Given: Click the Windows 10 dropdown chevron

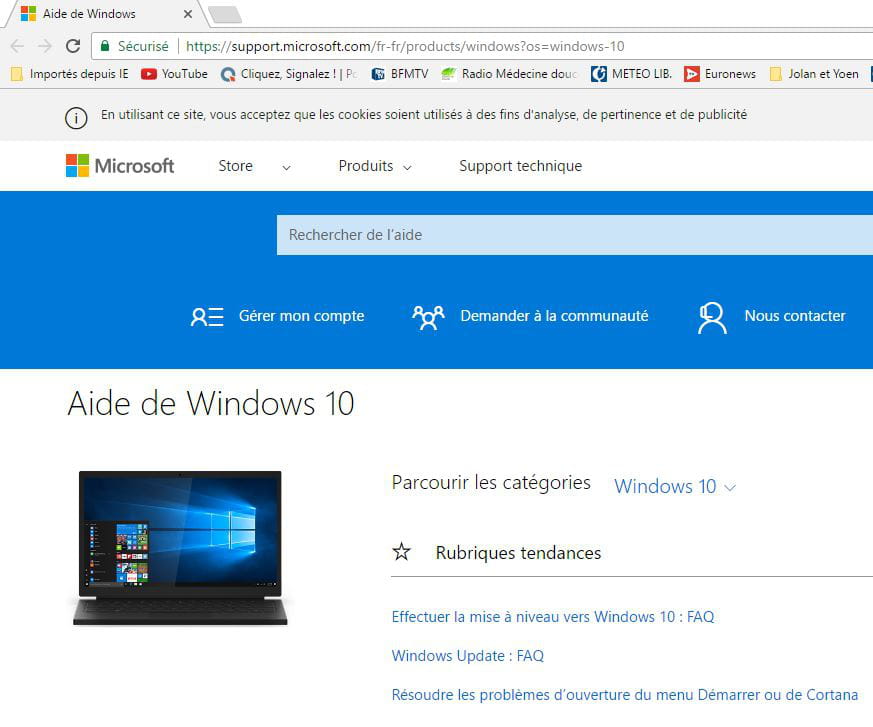Looking at the screenshot, I should point(730,488).
